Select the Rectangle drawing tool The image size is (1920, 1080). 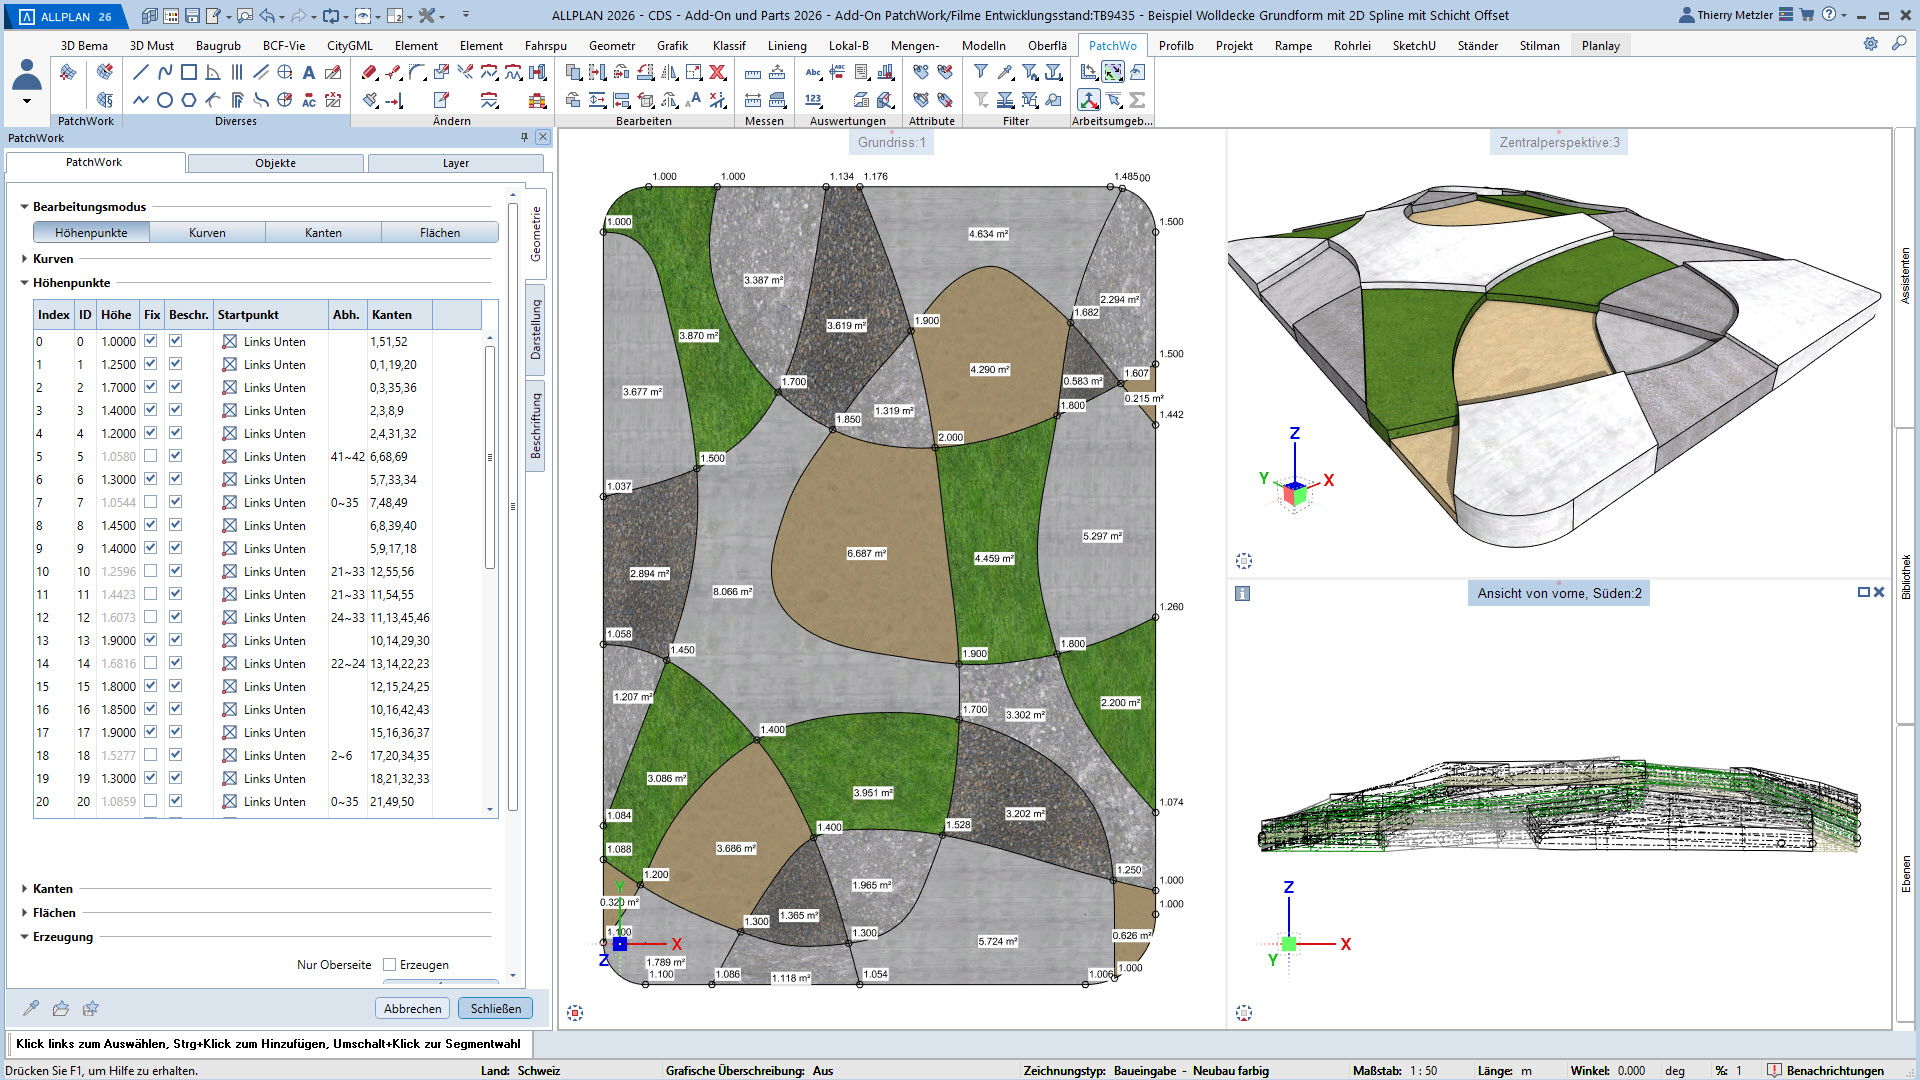[x=188, y=72]
